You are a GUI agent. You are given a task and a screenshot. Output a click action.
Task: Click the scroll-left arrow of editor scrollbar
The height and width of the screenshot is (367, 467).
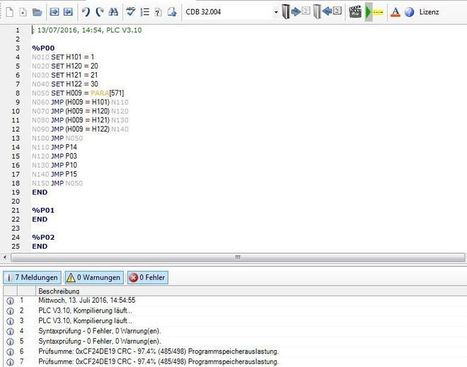click(x=5, y=257)
